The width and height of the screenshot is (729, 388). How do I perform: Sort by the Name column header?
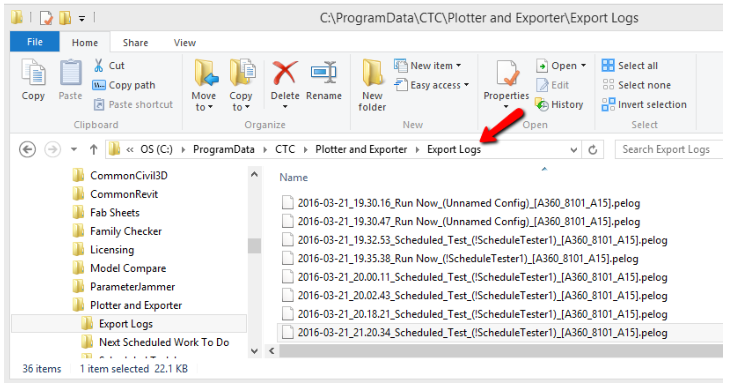(293, 178)
